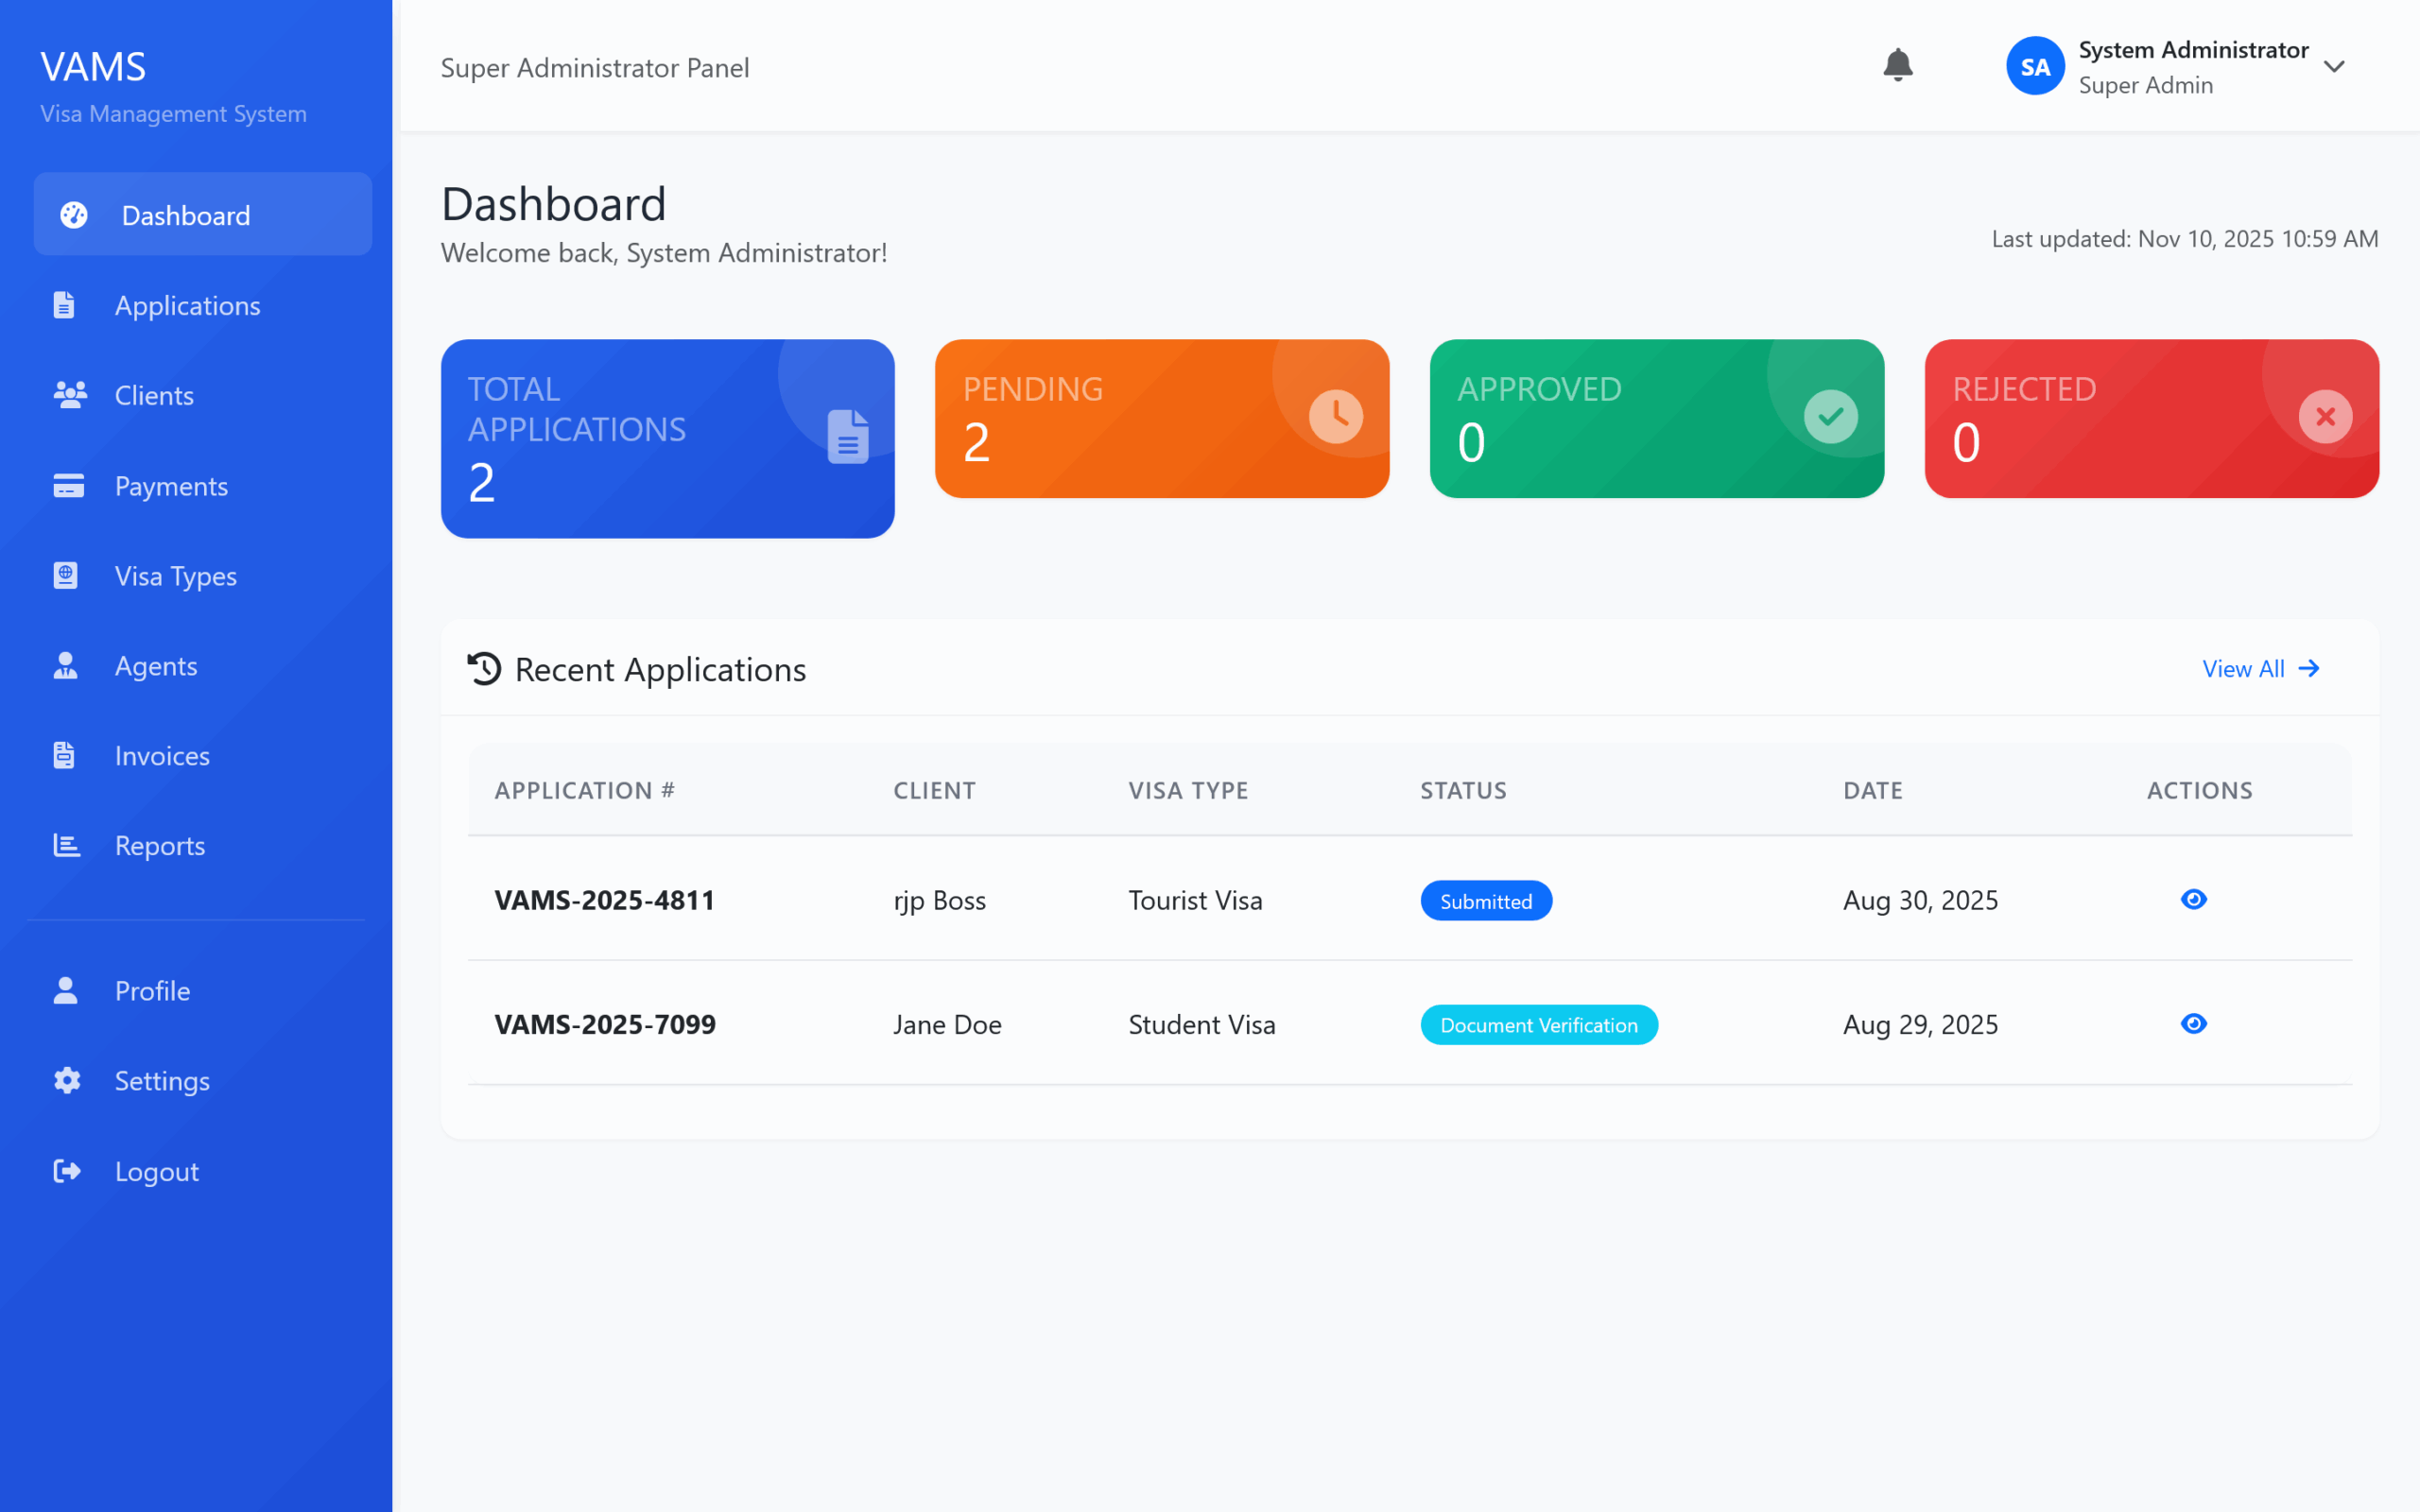
Task: Click the Payments credit card icon
Action: tap(68, 486)
